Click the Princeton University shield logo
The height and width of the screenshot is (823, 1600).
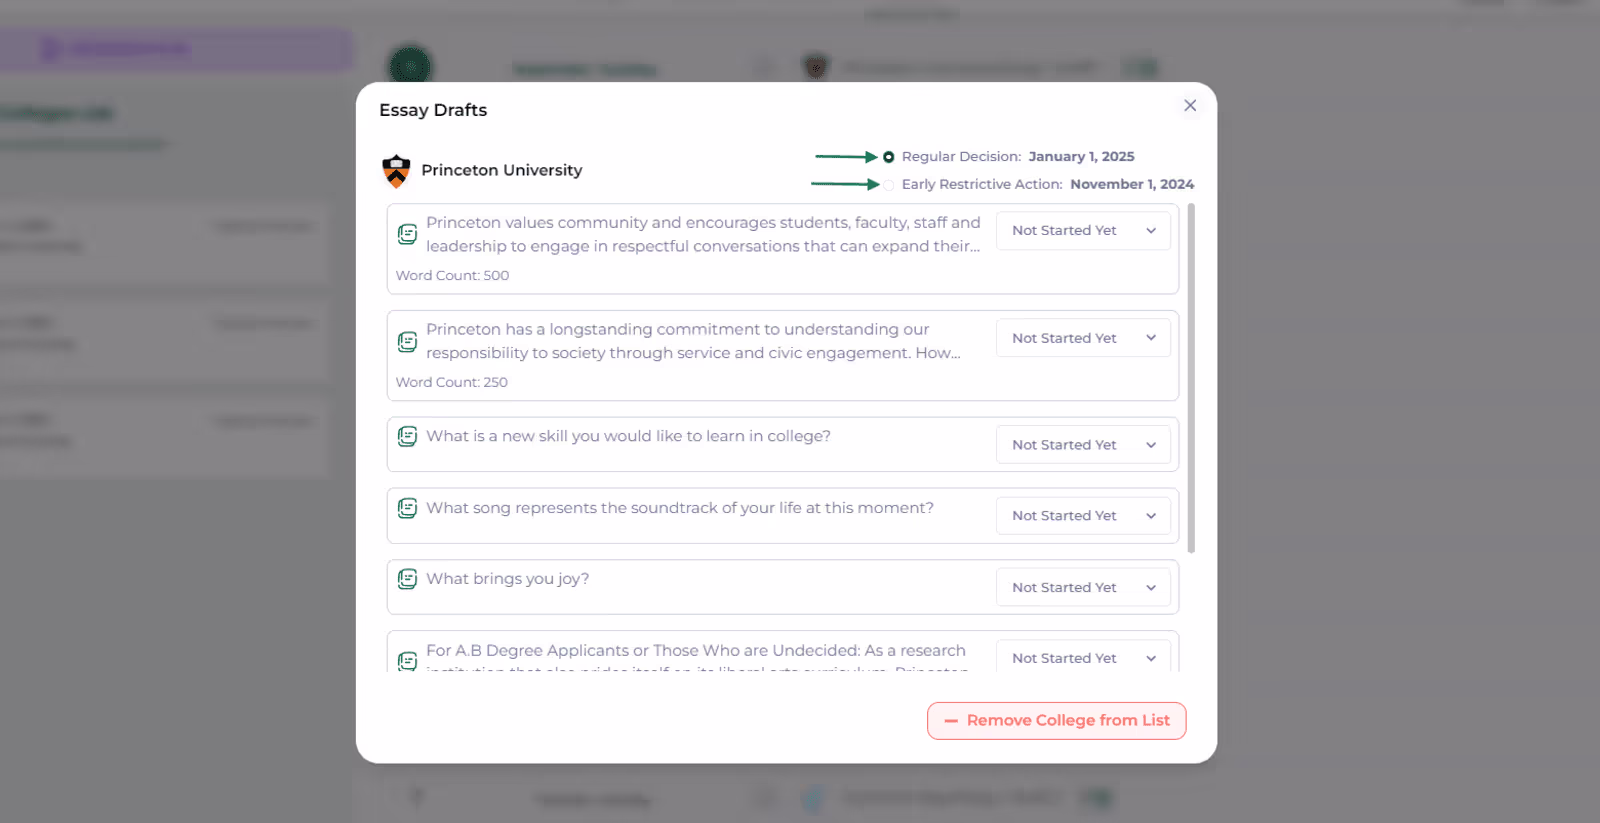click(396, 171)
